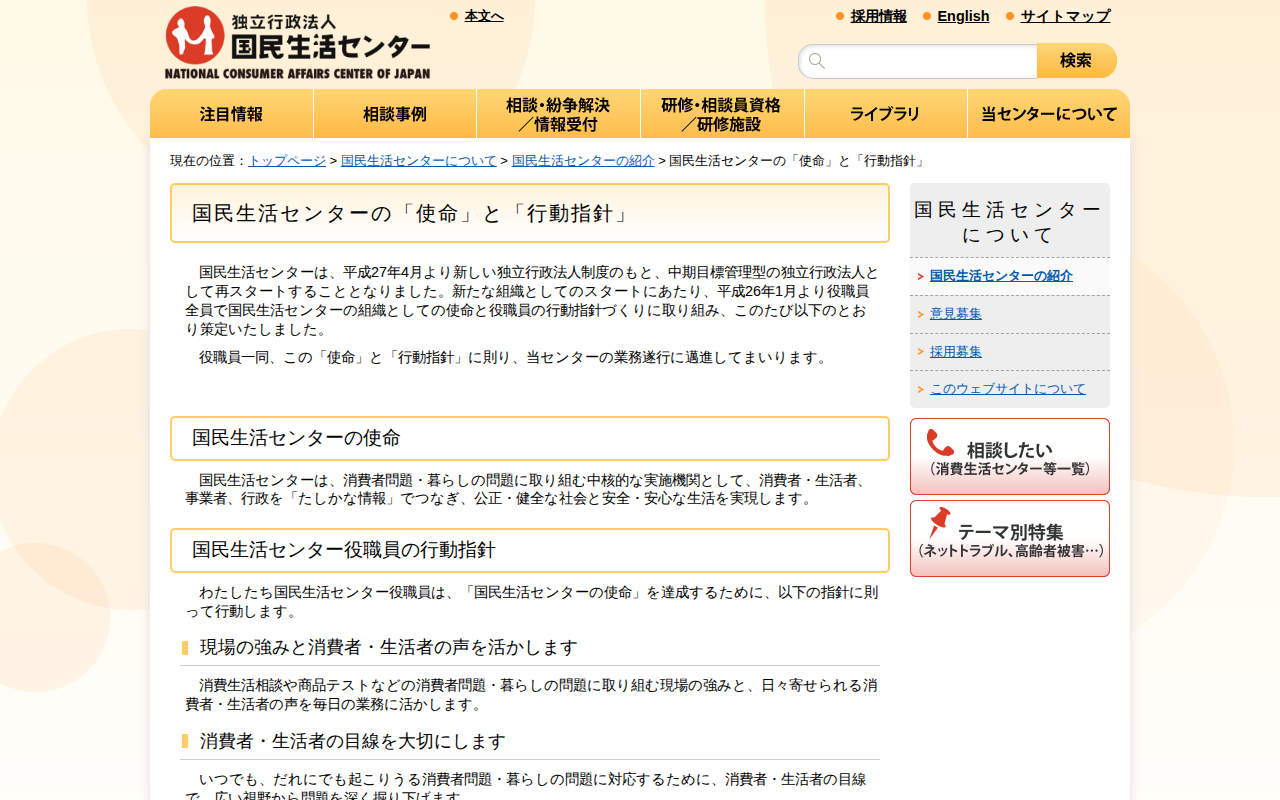The height and width of the screenshot is (800, 1280).
Task: Open このウェブサイトについて in sidebar
Action: [1008, 389]
